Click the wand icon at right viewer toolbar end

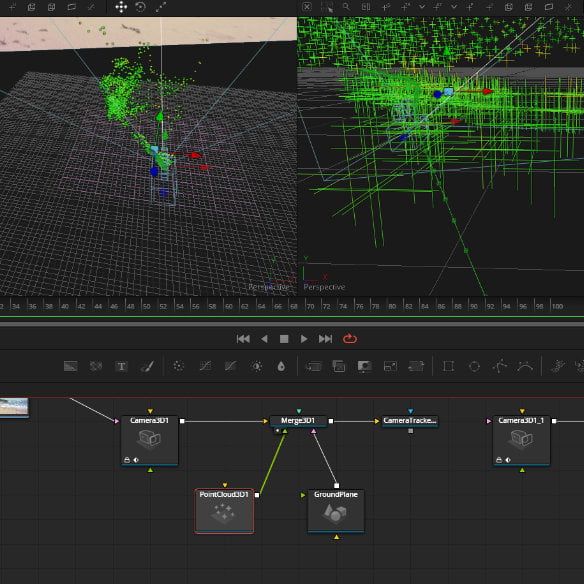pos(568,7)
